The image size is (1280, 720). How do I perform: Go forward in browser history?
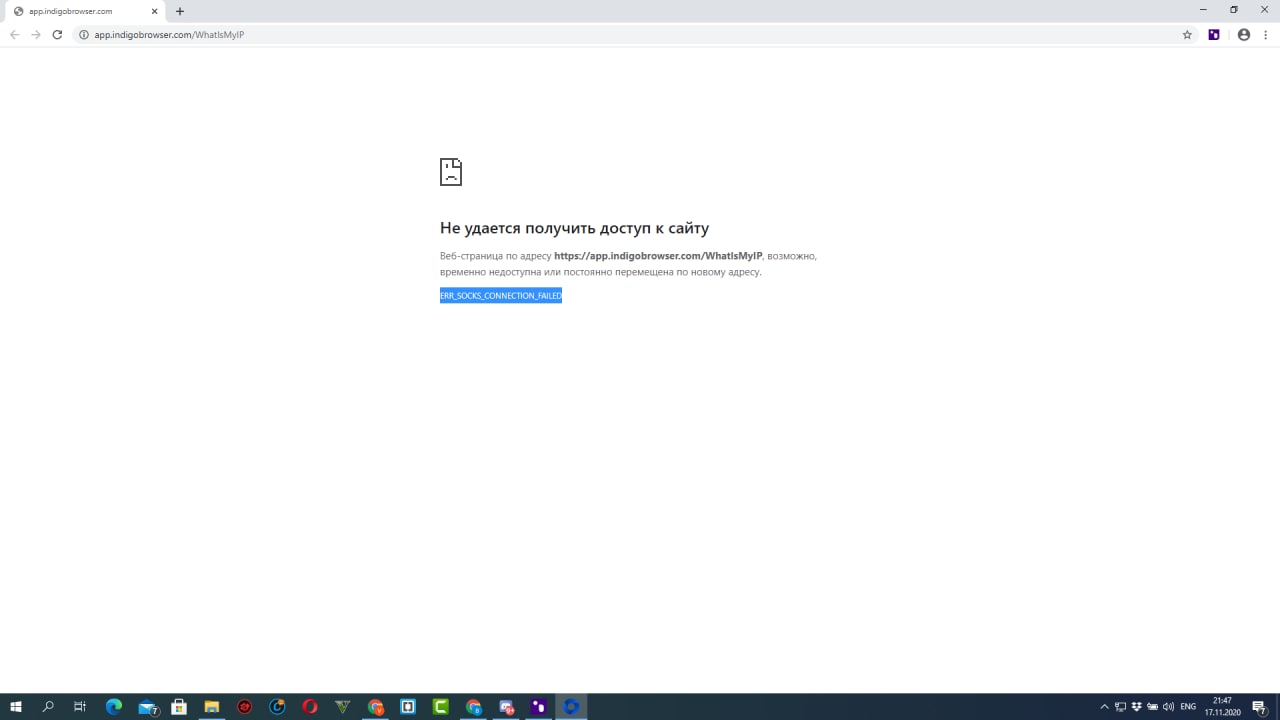[36, 34]
